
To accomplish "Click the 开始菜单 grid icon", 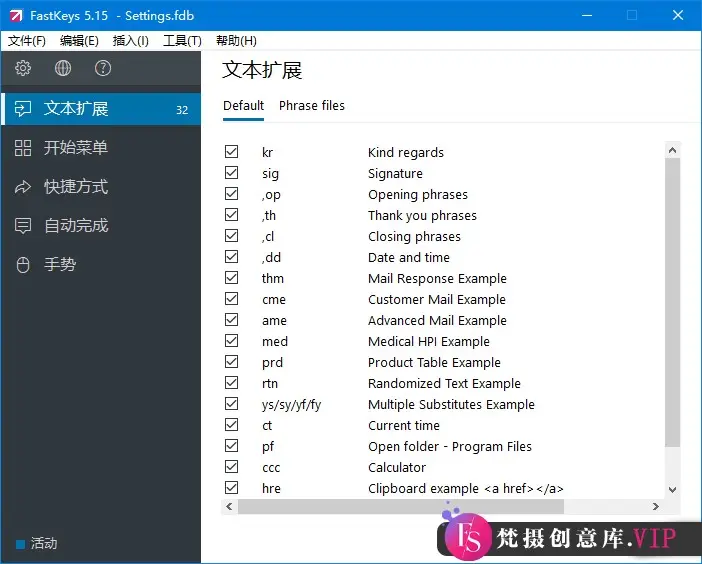I will coord(23,148).
